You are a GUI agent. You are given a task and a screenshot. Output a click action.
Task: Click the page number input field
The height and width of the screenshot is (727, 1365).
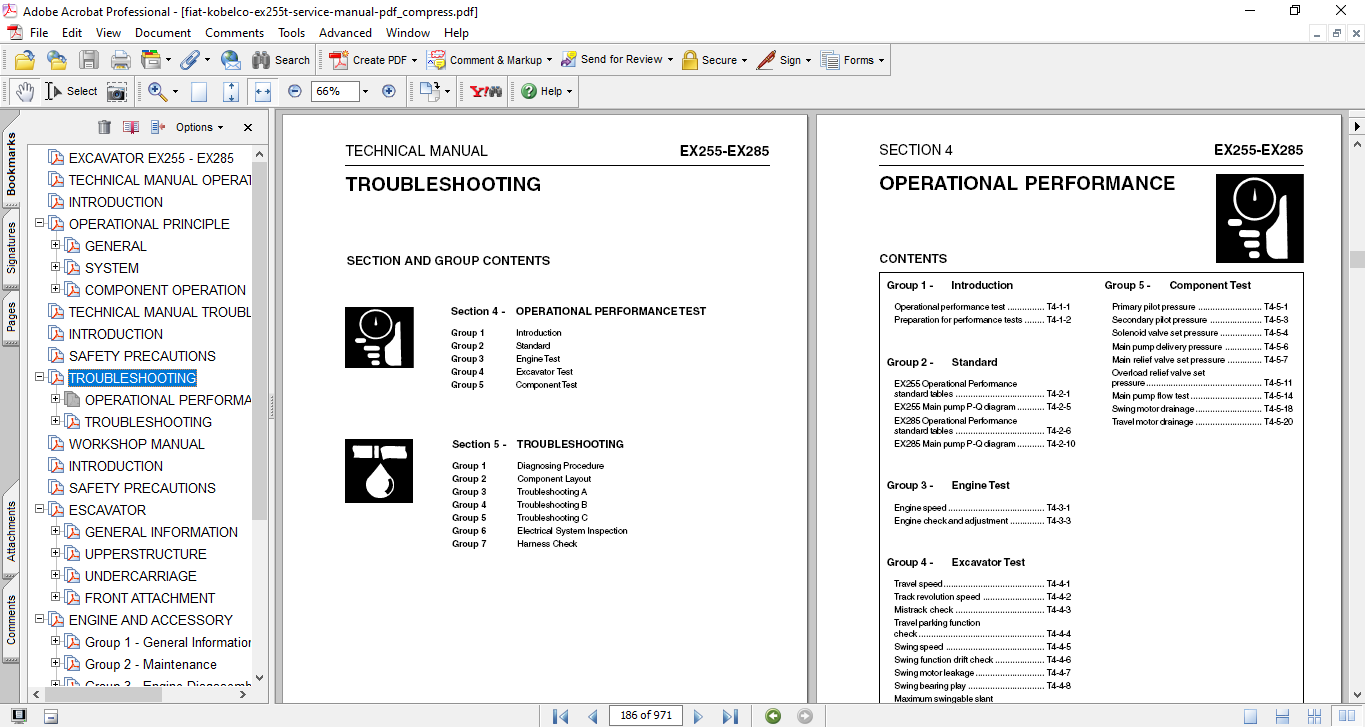646,716
